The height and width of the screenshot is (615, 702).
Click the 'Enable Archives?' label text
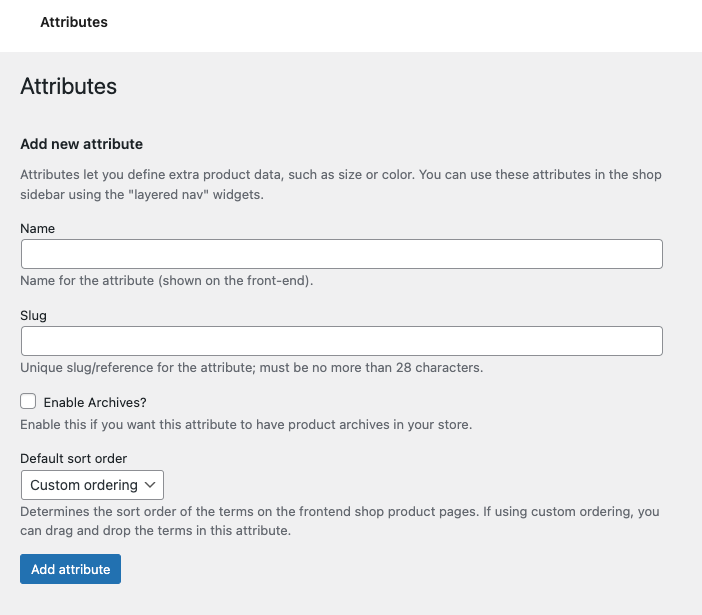tap(95, 402)
